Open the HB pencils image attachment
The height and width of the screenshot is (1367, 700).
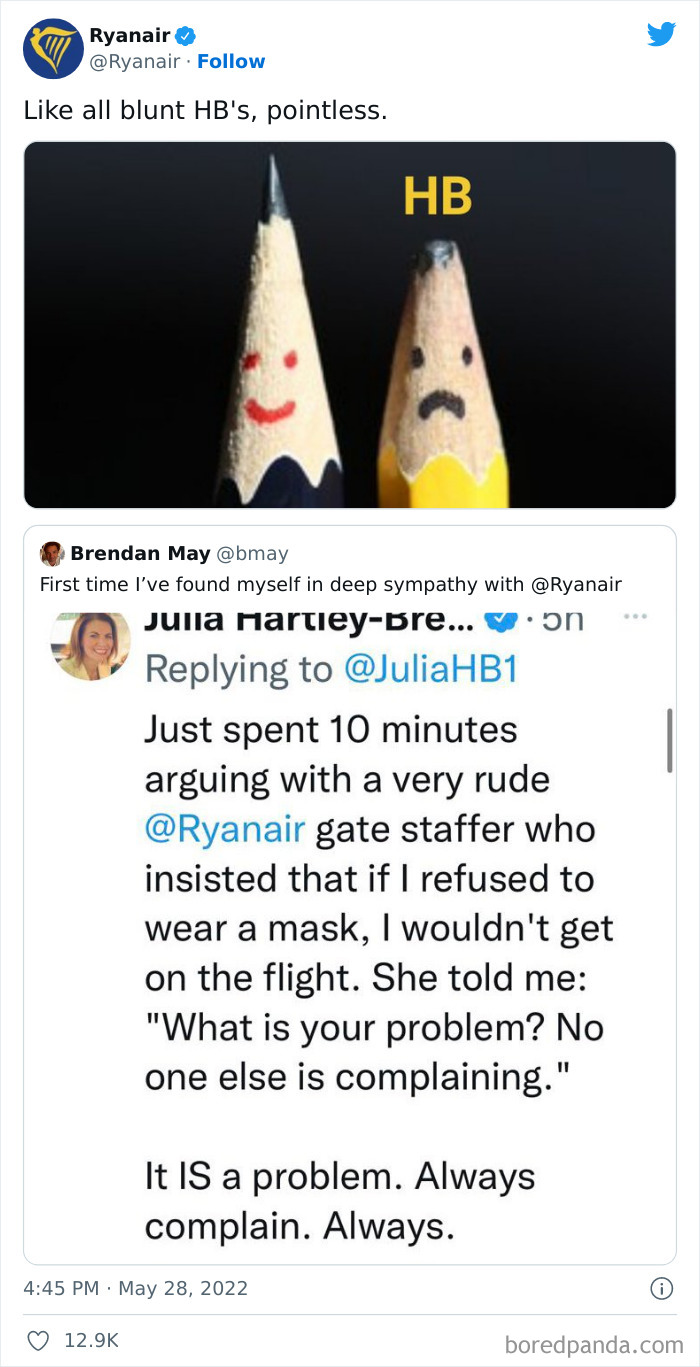click(x=350, y=326)
